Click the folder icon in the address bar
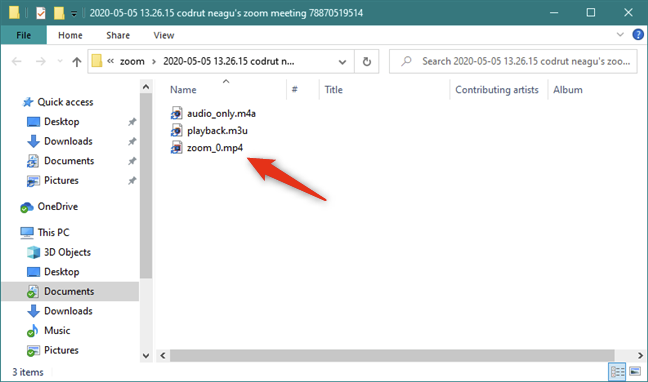The height and width of the screenshot is (382, 648). tap(97, 61)
